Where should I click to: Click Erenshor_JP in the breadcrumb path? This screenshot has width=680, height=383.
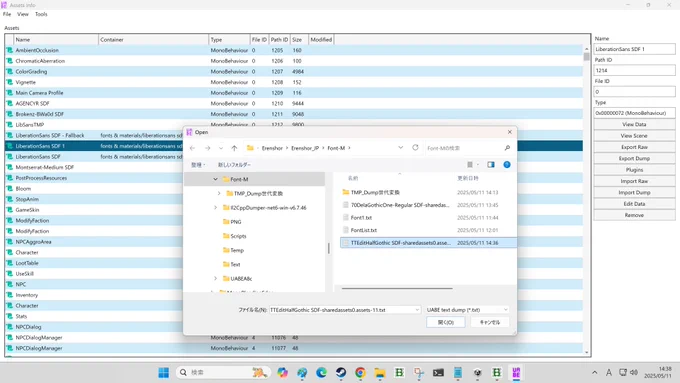pos(305,148)
